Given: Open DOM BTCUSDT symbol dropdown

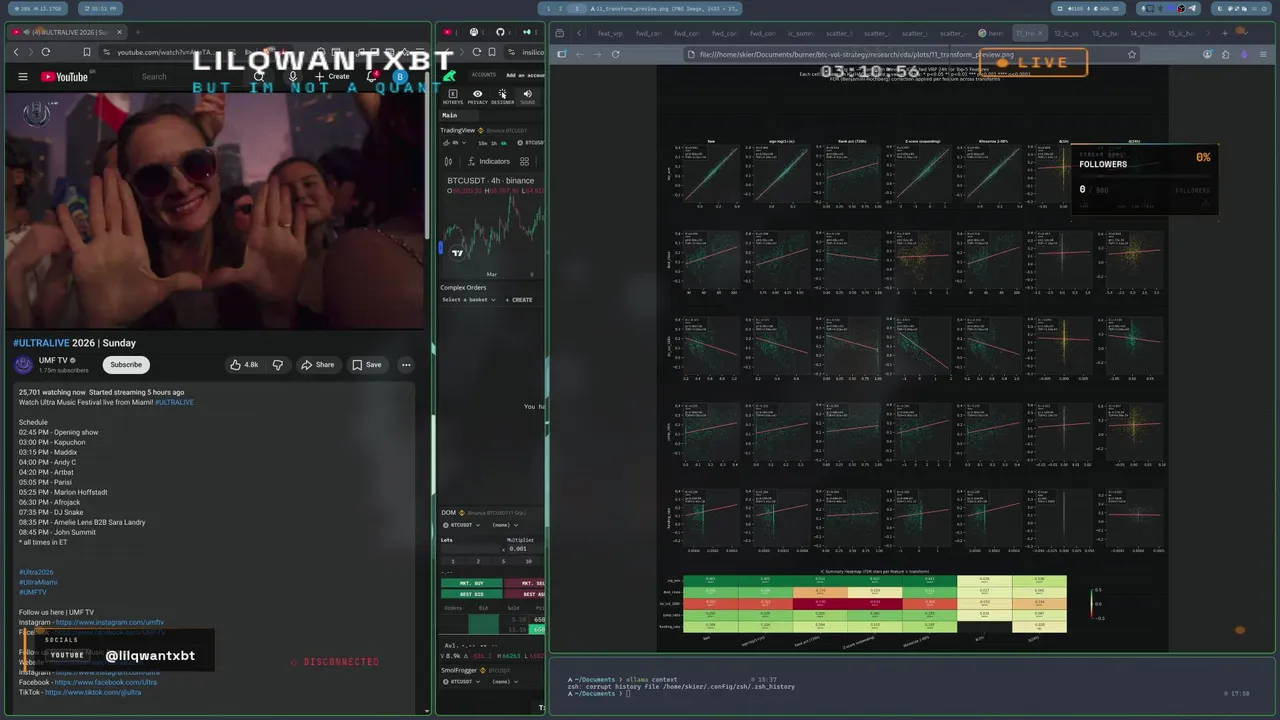Looking at the screenshot, I should click(460, 525).
